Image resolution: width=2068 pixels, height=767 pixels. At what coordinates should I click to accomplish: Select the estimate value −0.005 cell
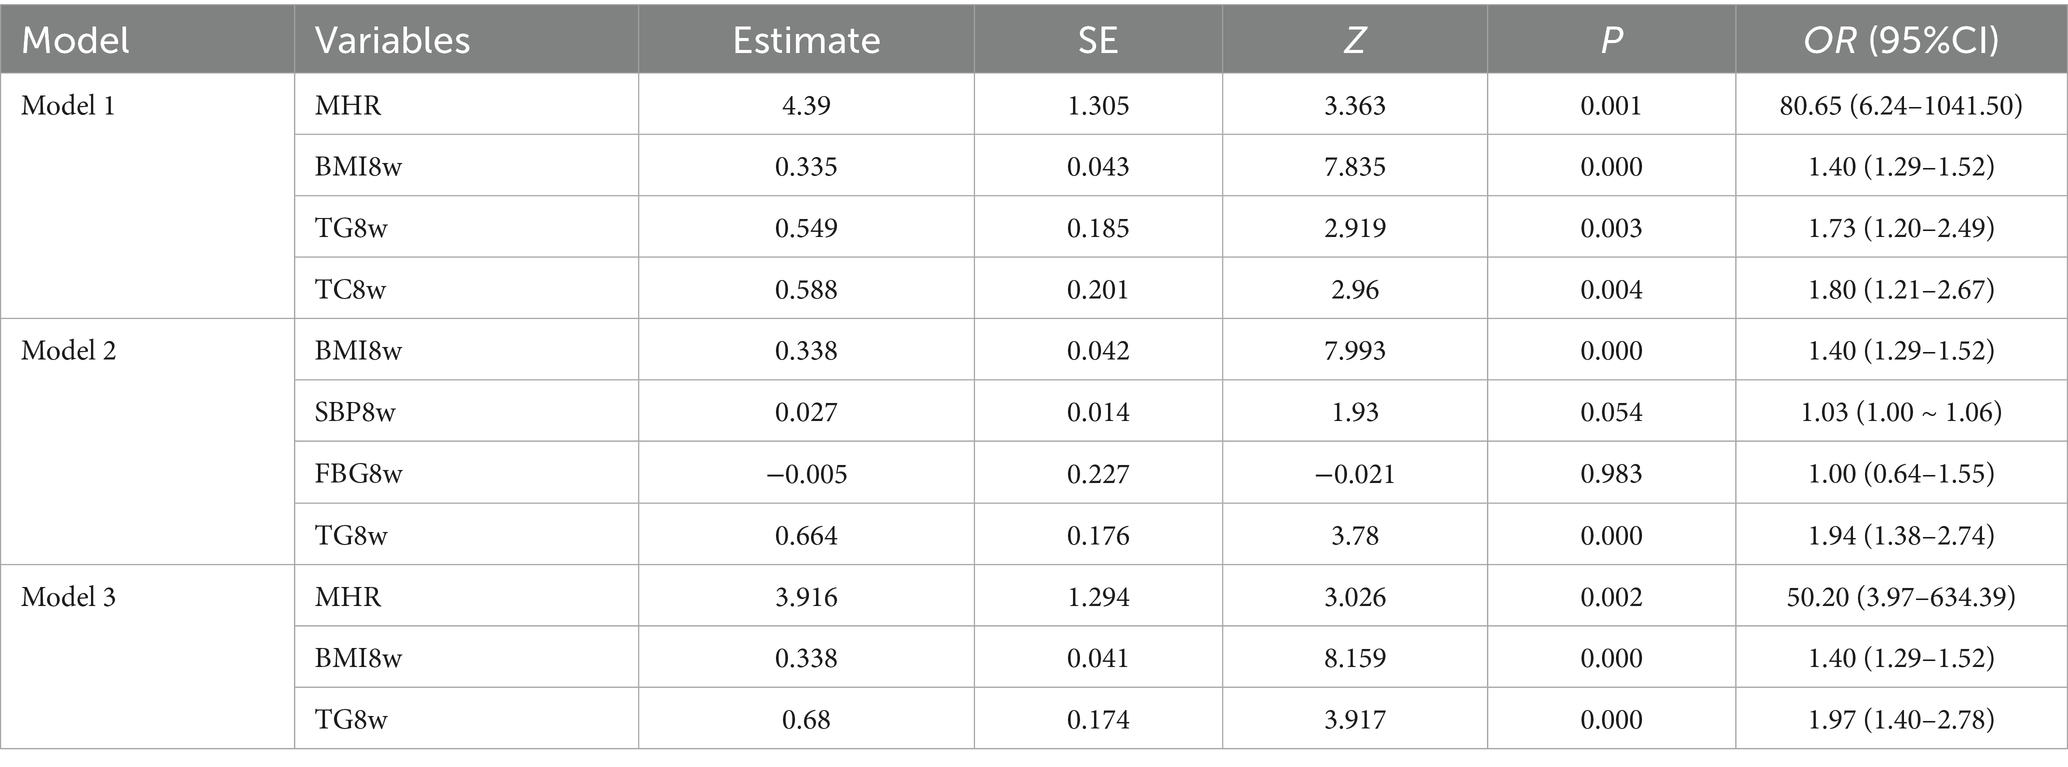tap(806, 474)
